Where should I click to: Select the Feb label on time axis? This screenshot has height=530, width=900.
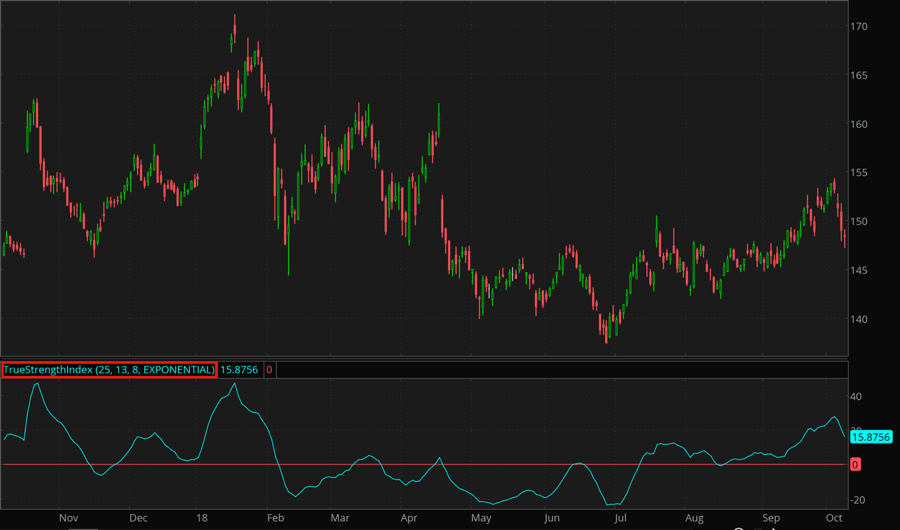click(x=275, y=519)
